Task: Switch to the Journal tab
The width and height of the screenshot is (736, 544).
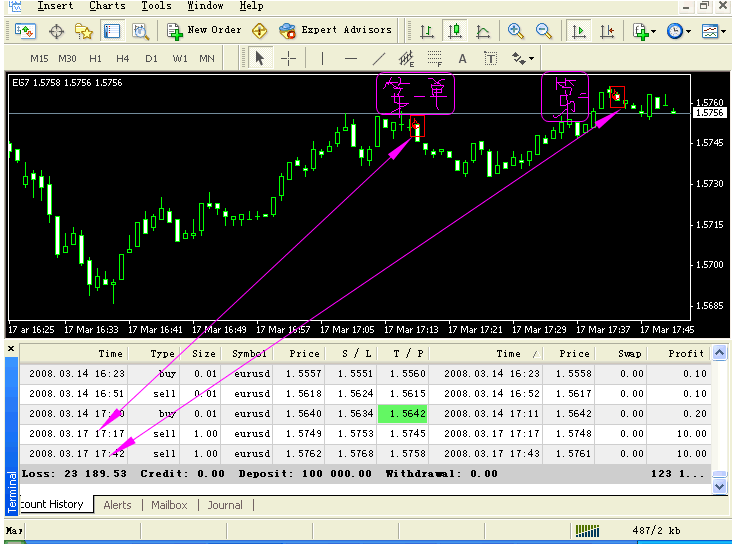Action: click(x=225, y=505)
